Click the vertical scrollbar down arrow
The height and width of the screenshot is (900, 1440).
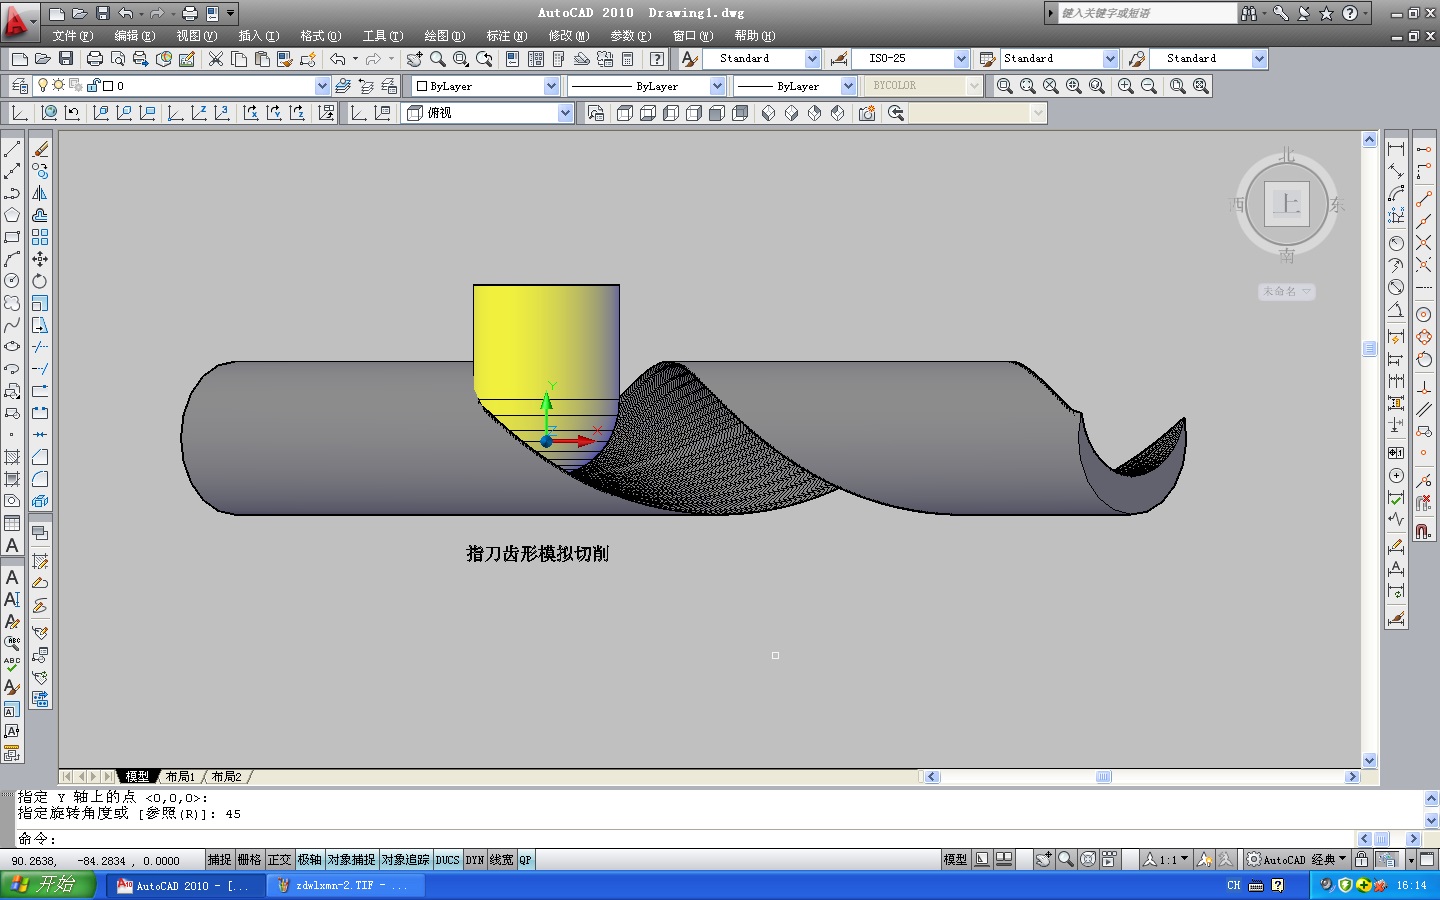coord(1370,760)
